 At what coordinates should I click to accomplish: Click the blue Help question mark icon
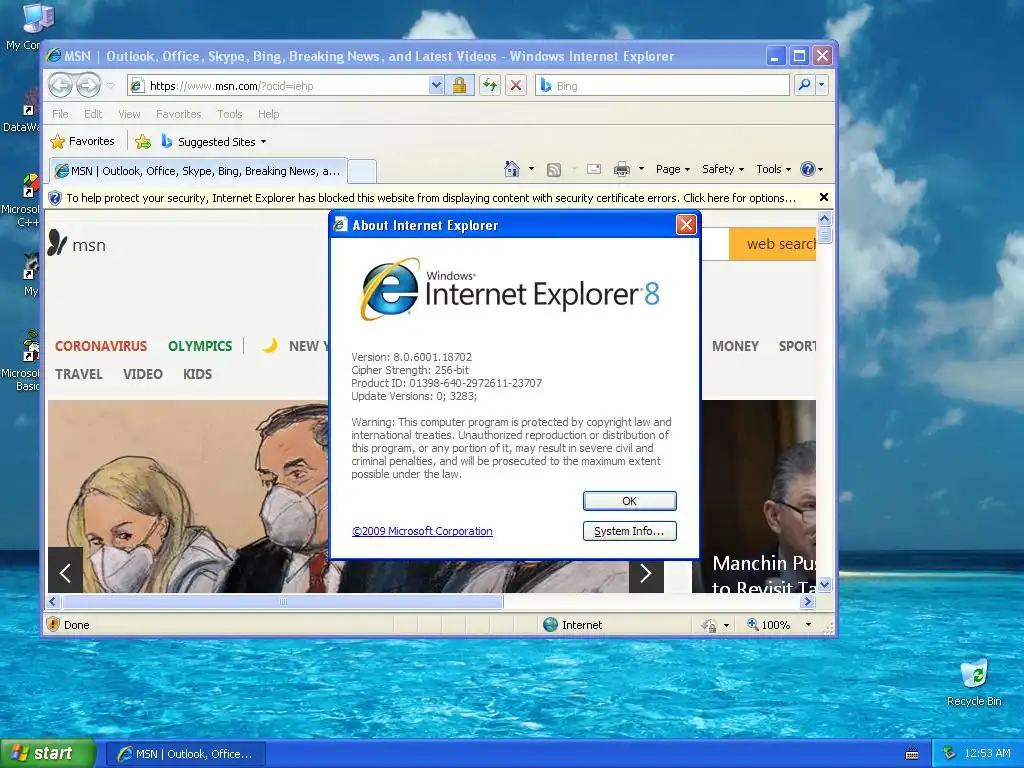(x=808, y=169)
